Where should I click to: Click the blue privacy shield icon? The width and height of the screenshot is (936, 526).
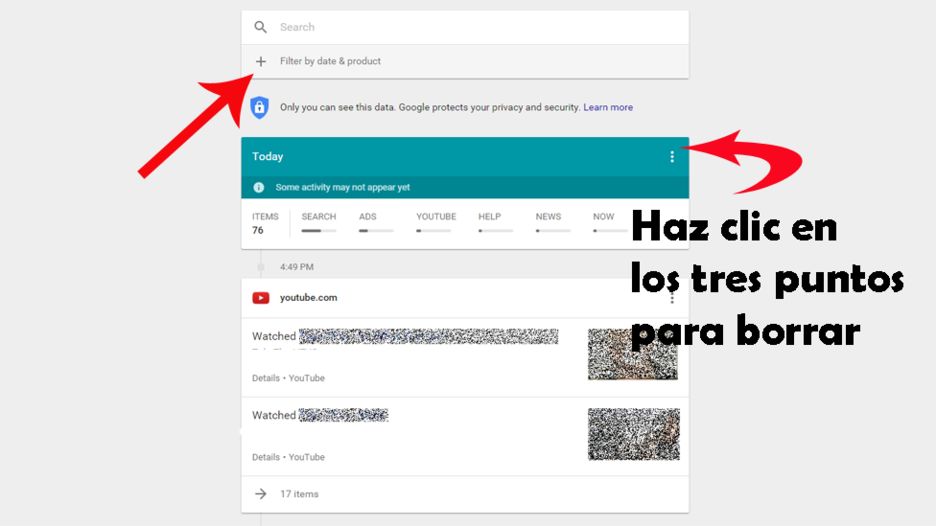pos(259,107)
